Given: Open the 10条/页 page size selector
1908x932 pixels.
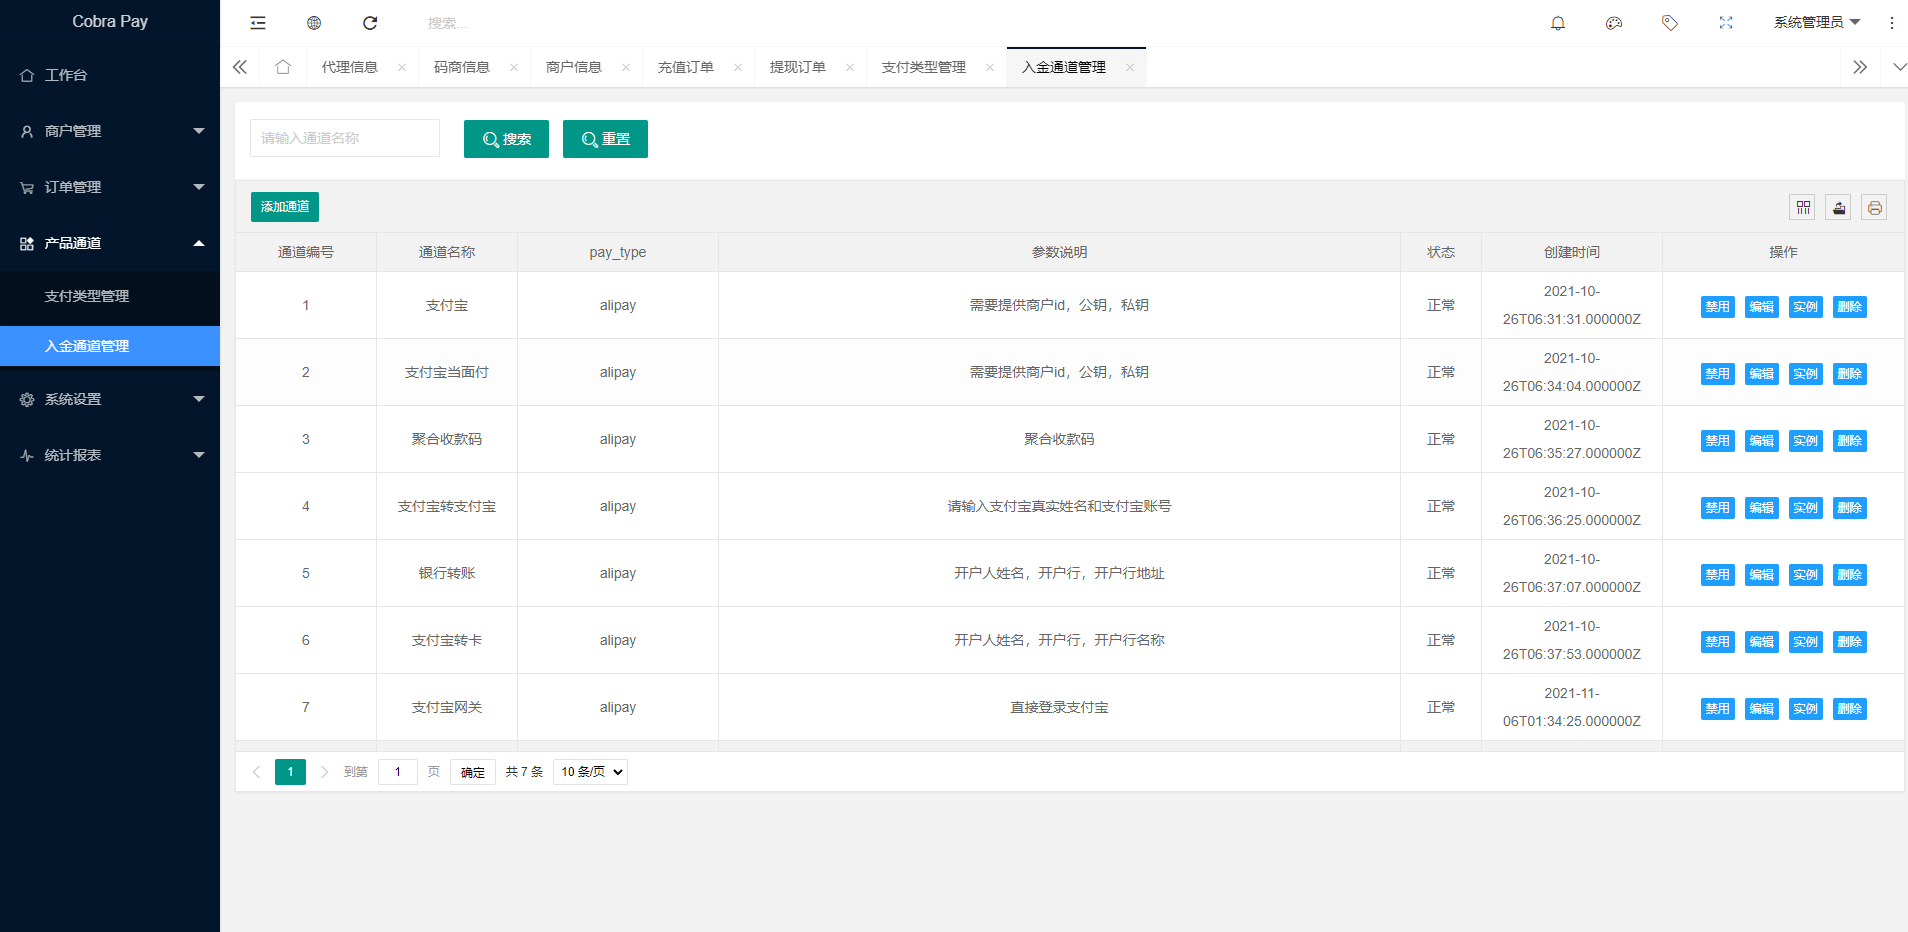Looking at the screenshot, I should pos(589,771).
